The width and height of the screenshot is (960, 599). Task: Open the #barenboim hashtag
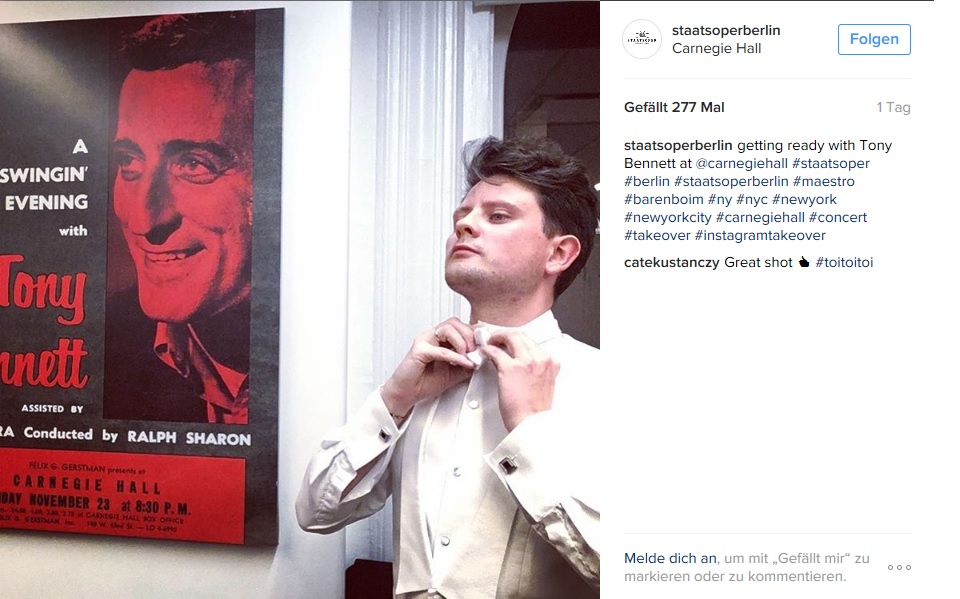coord(664,199)
